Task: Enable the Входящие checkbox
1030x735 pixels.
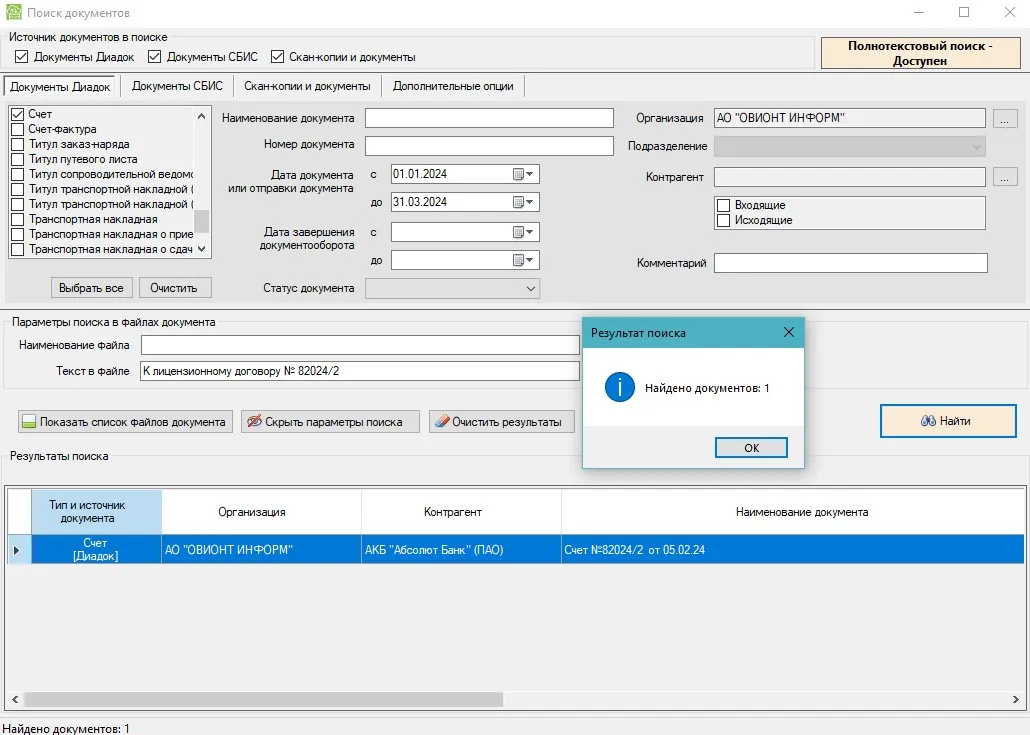Action: [x=724, y=205]
